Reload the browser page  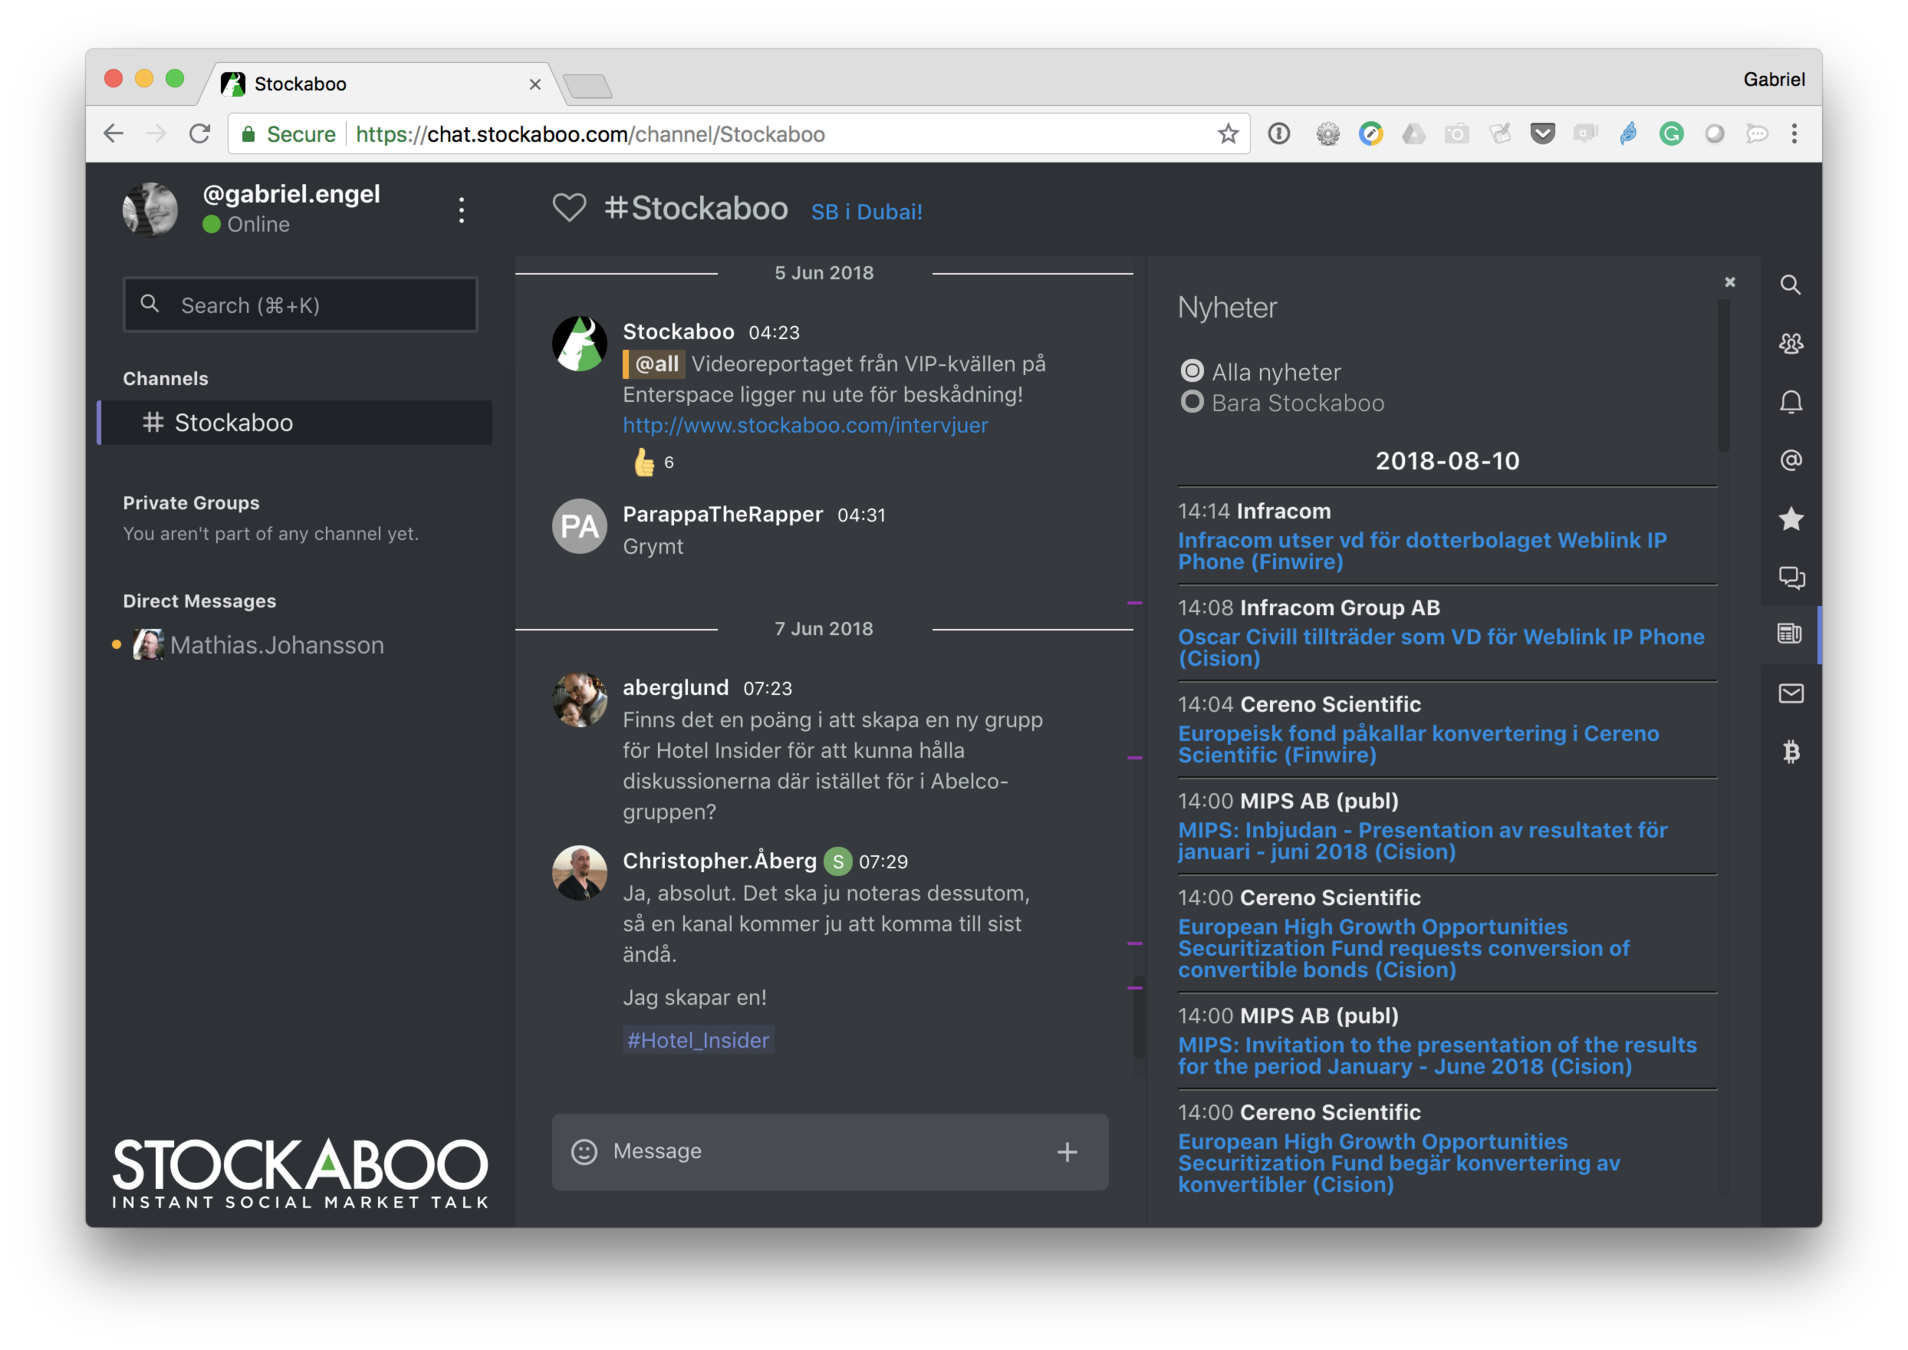200,134
